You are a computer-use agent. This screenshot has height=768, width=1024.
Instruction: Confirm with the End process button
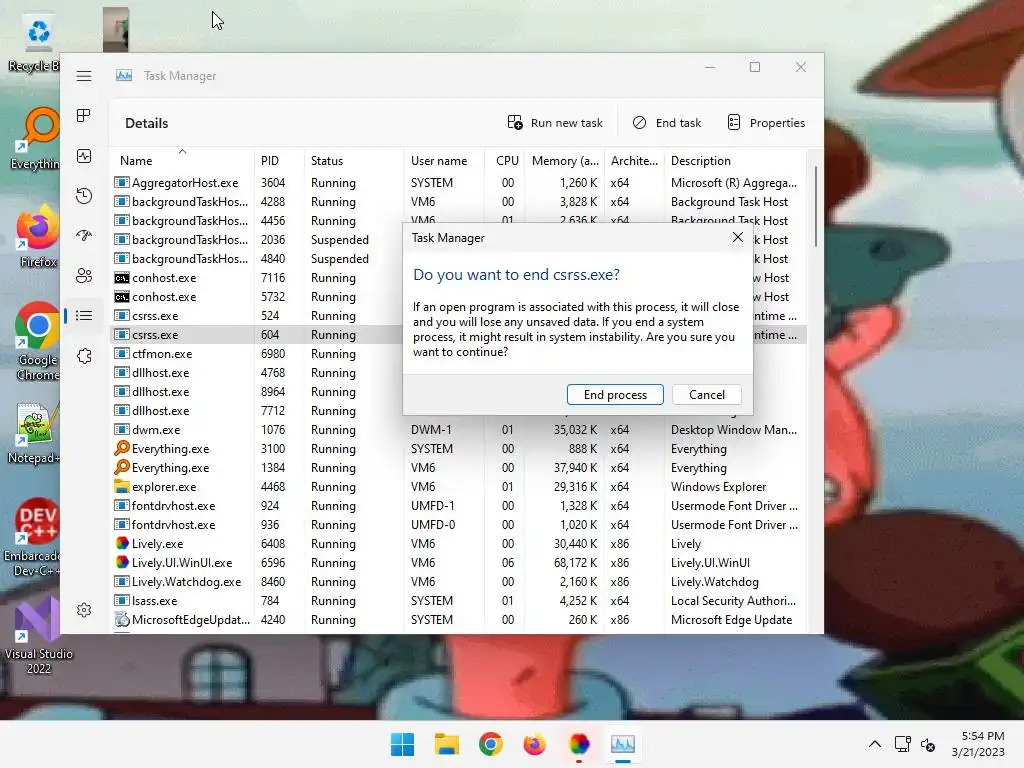[615, 394]
